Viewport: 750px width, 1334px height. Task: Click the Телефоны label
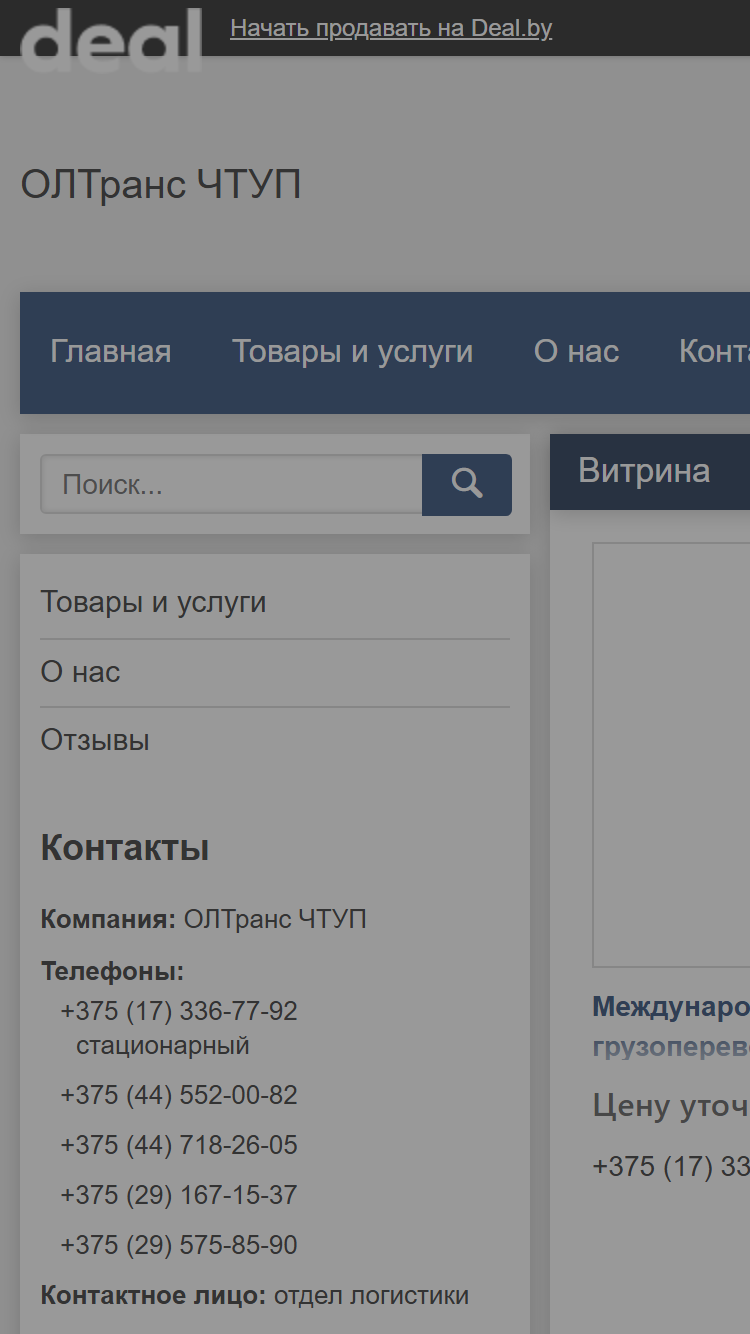pyautogui.click(x=112, y=971)
